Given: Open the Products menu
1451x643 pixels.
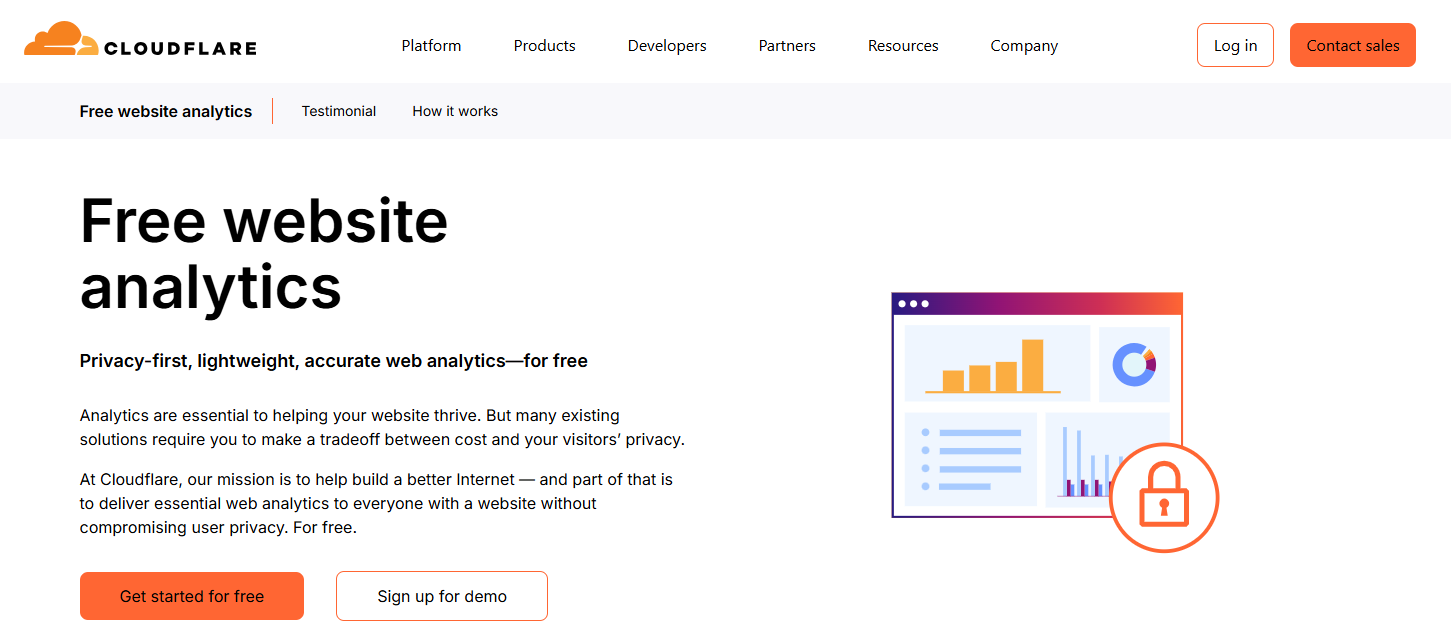Looking at the screenshot, I should [544, 46].
